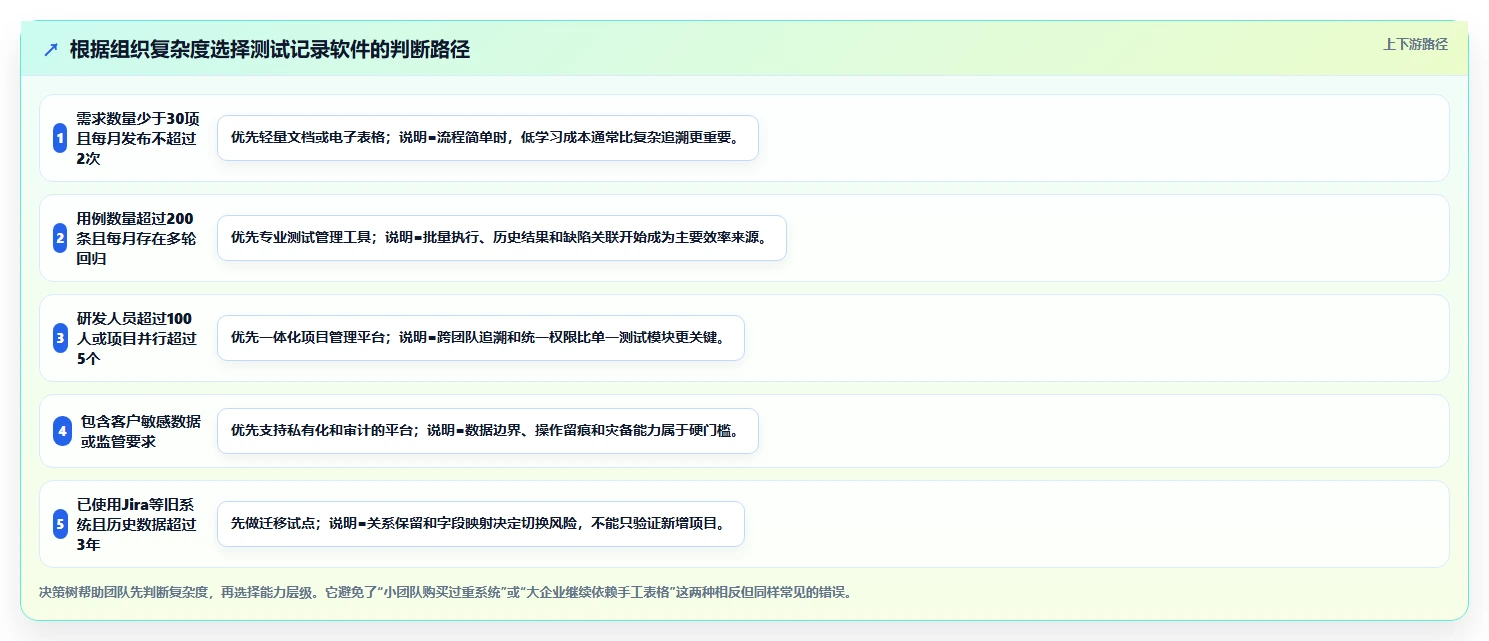Open the 优先专业测试管理工具 recommendation box
The height and width of the screenshot is (641, 1489).
[502, 238]
